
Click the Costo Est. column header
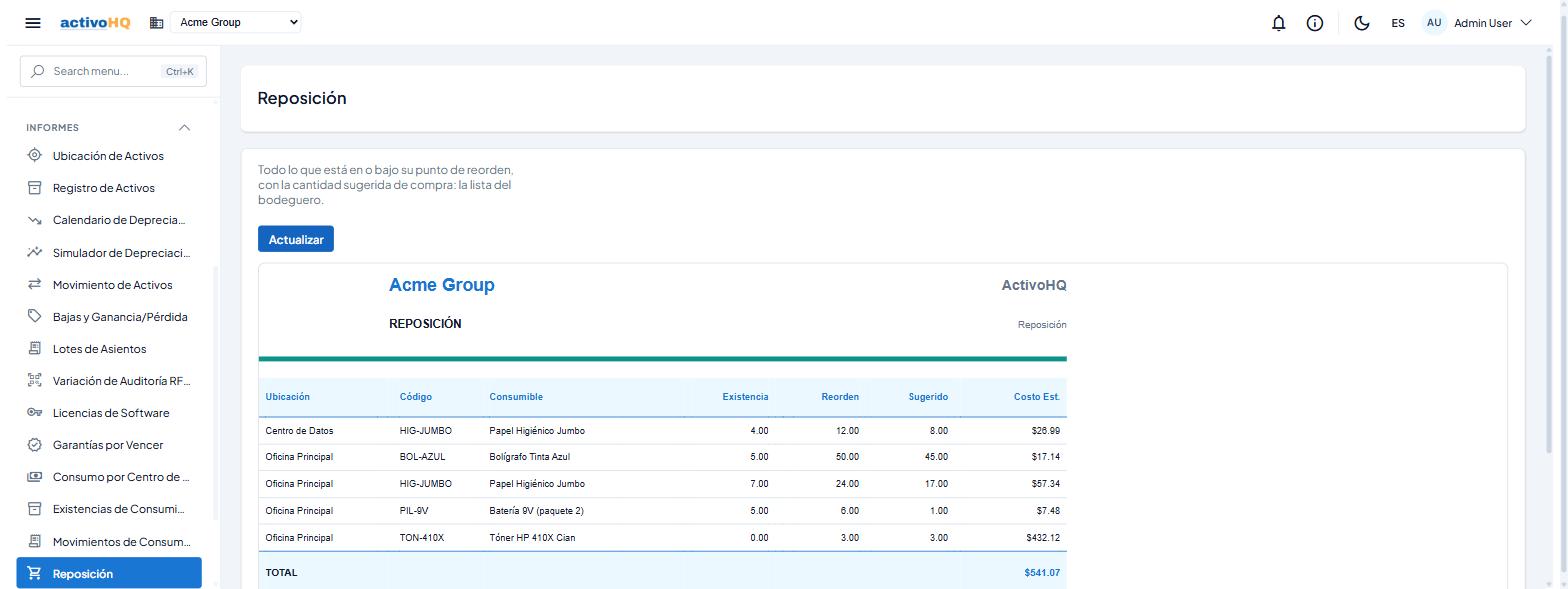click(1037, 397)
